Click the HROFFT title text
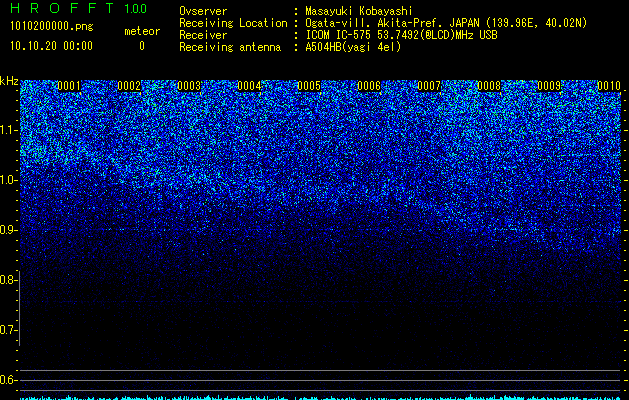 62,8
